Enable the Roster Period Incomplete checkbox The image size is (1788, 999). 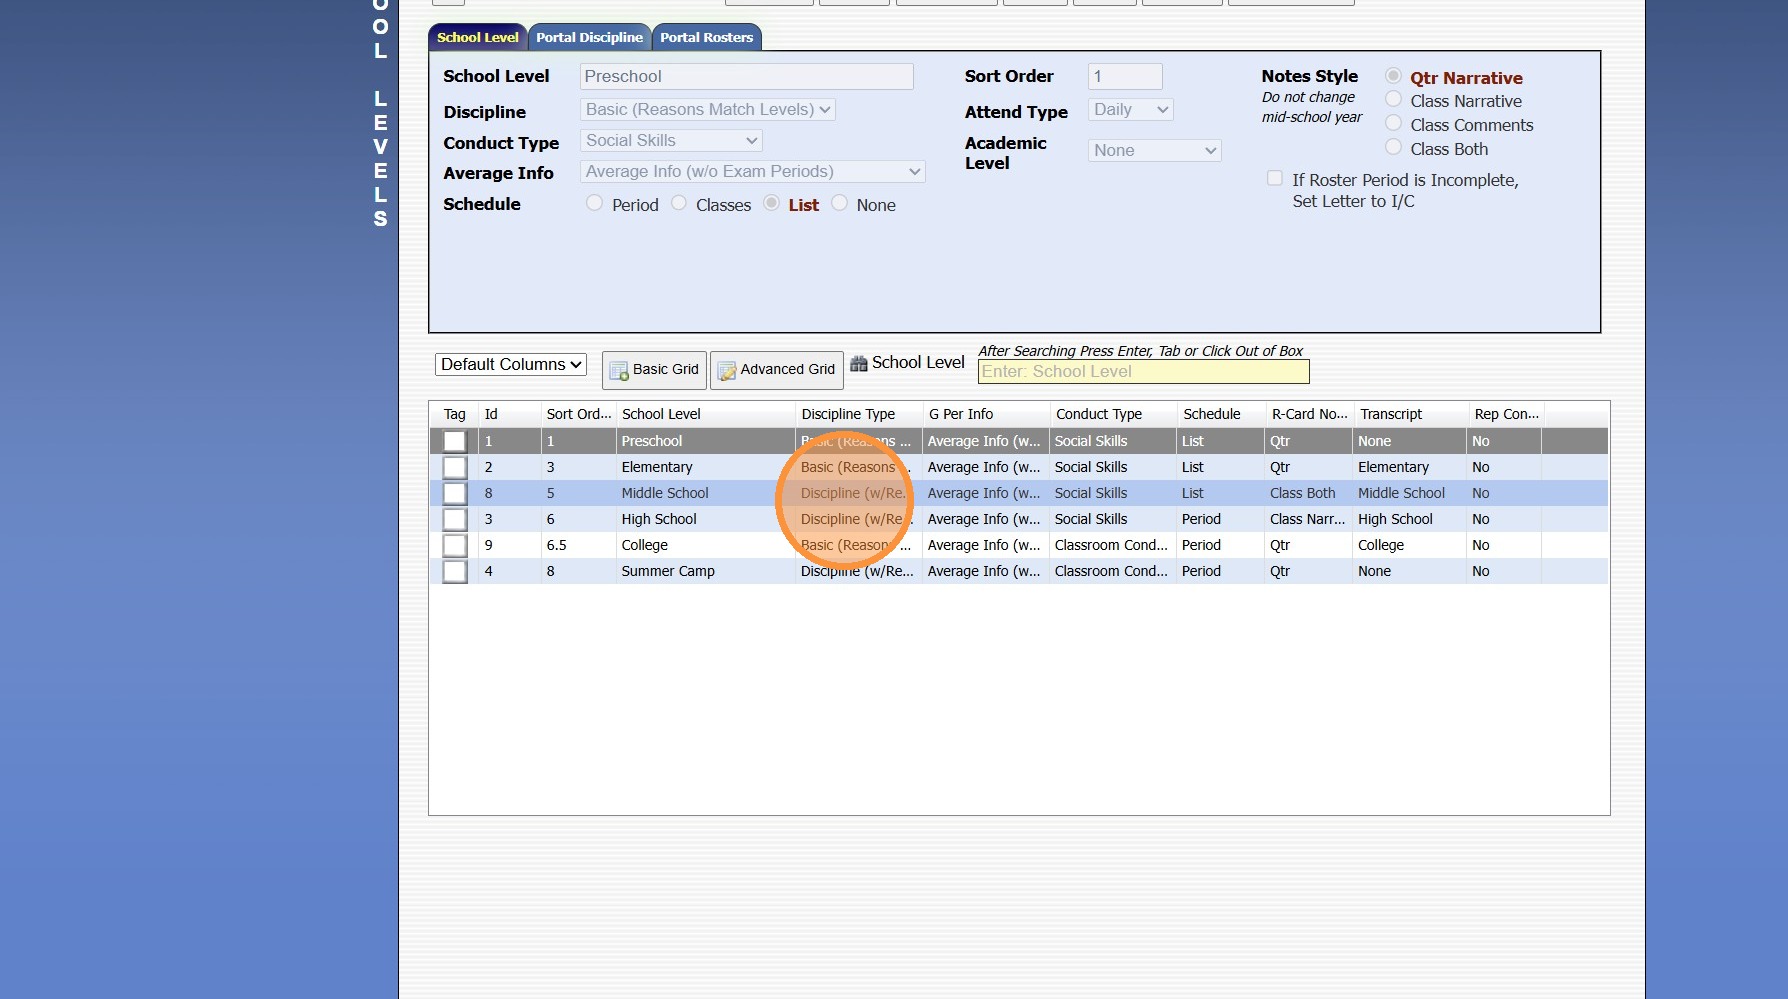(x=1274, y=179)
